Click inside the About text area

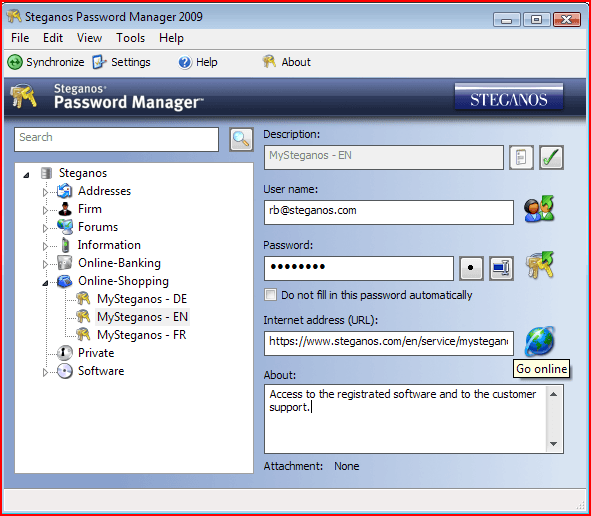(x=406, y=419)
